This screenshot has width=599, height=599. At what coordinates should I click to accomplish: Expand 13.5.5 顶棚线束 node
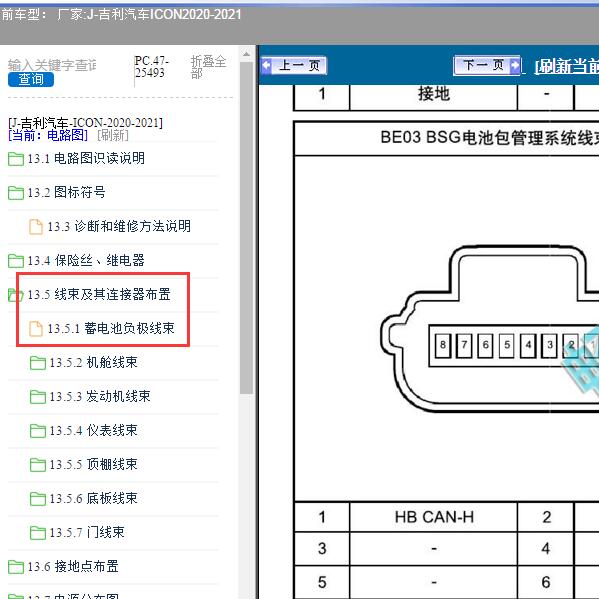point(93,464)
